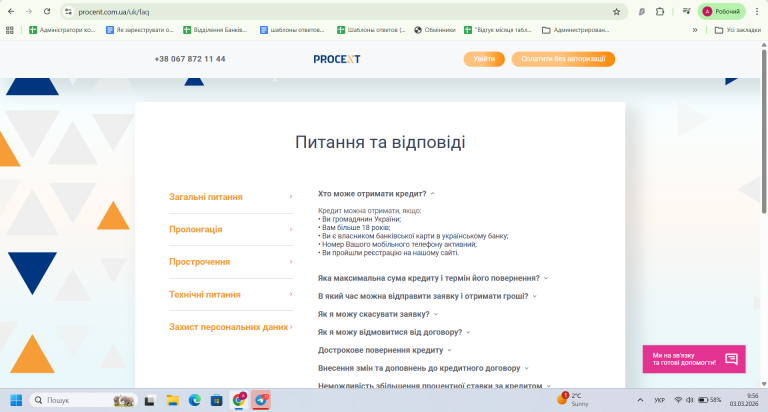
Task: Click the vertical page scrollbar thumb
Action: [764, 131]
